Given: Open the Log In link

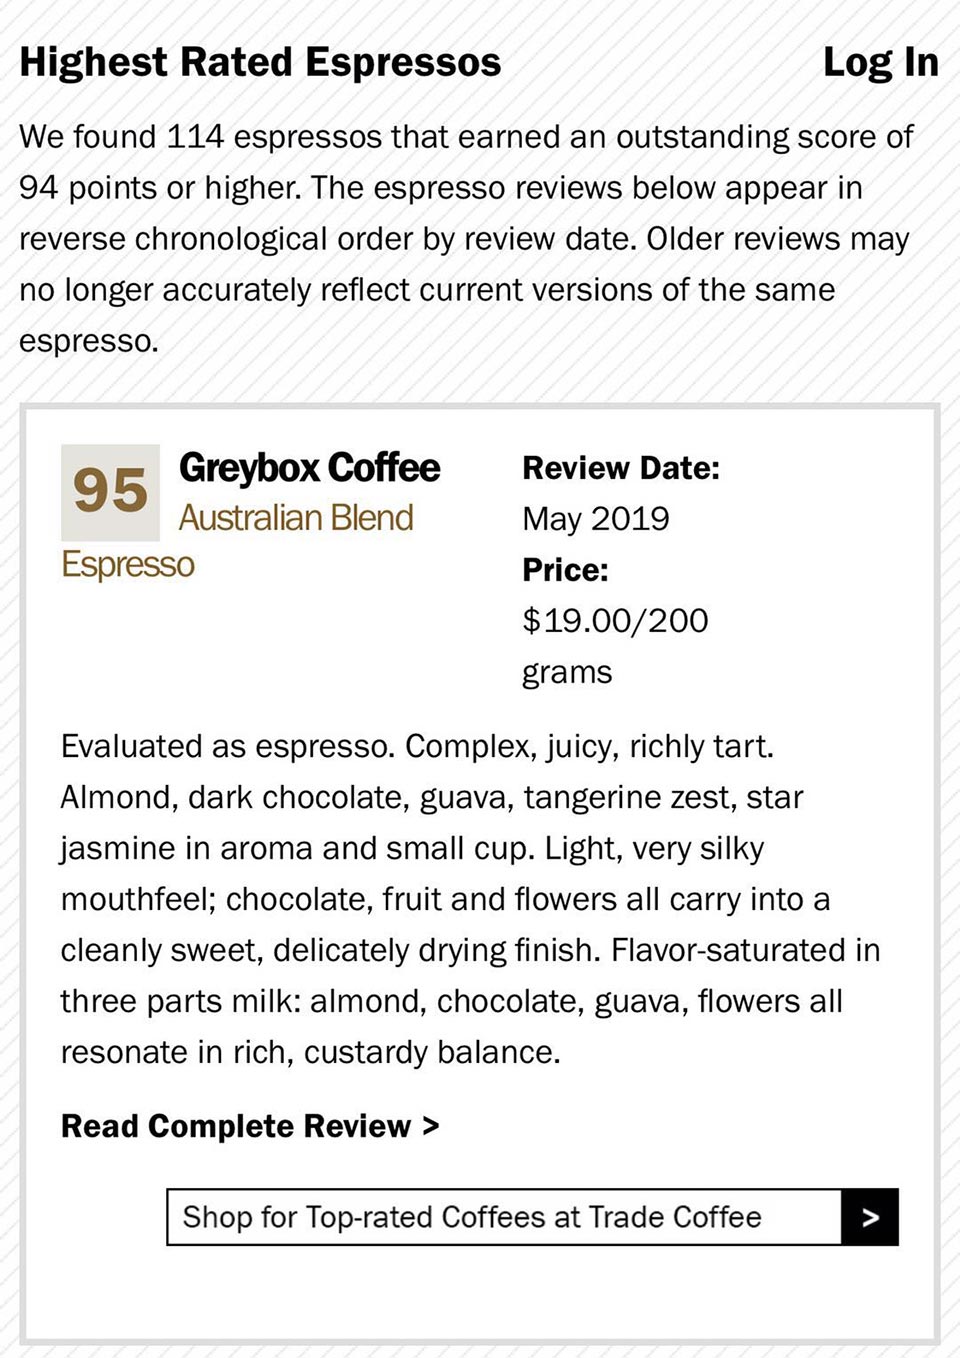Looking at the screenshot, I should (x=880, y=62).
